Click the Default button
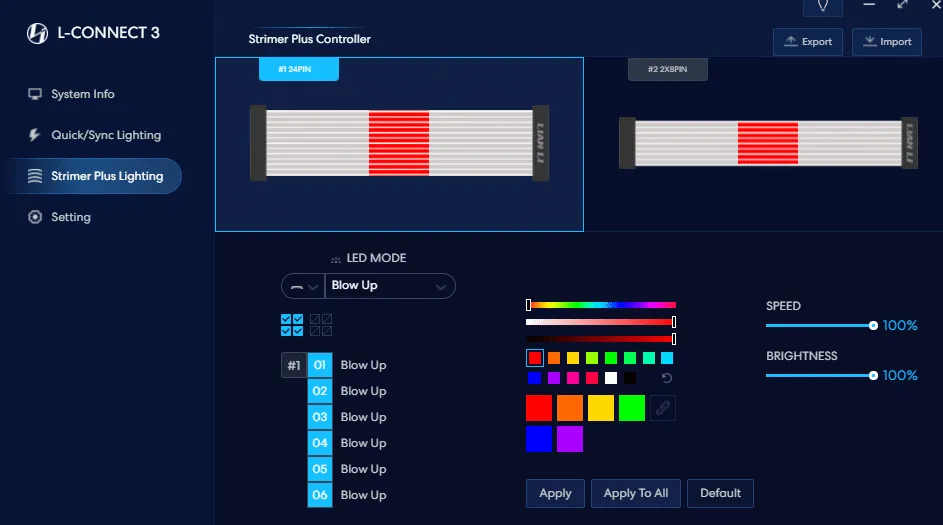 click(x=720, y=494)
